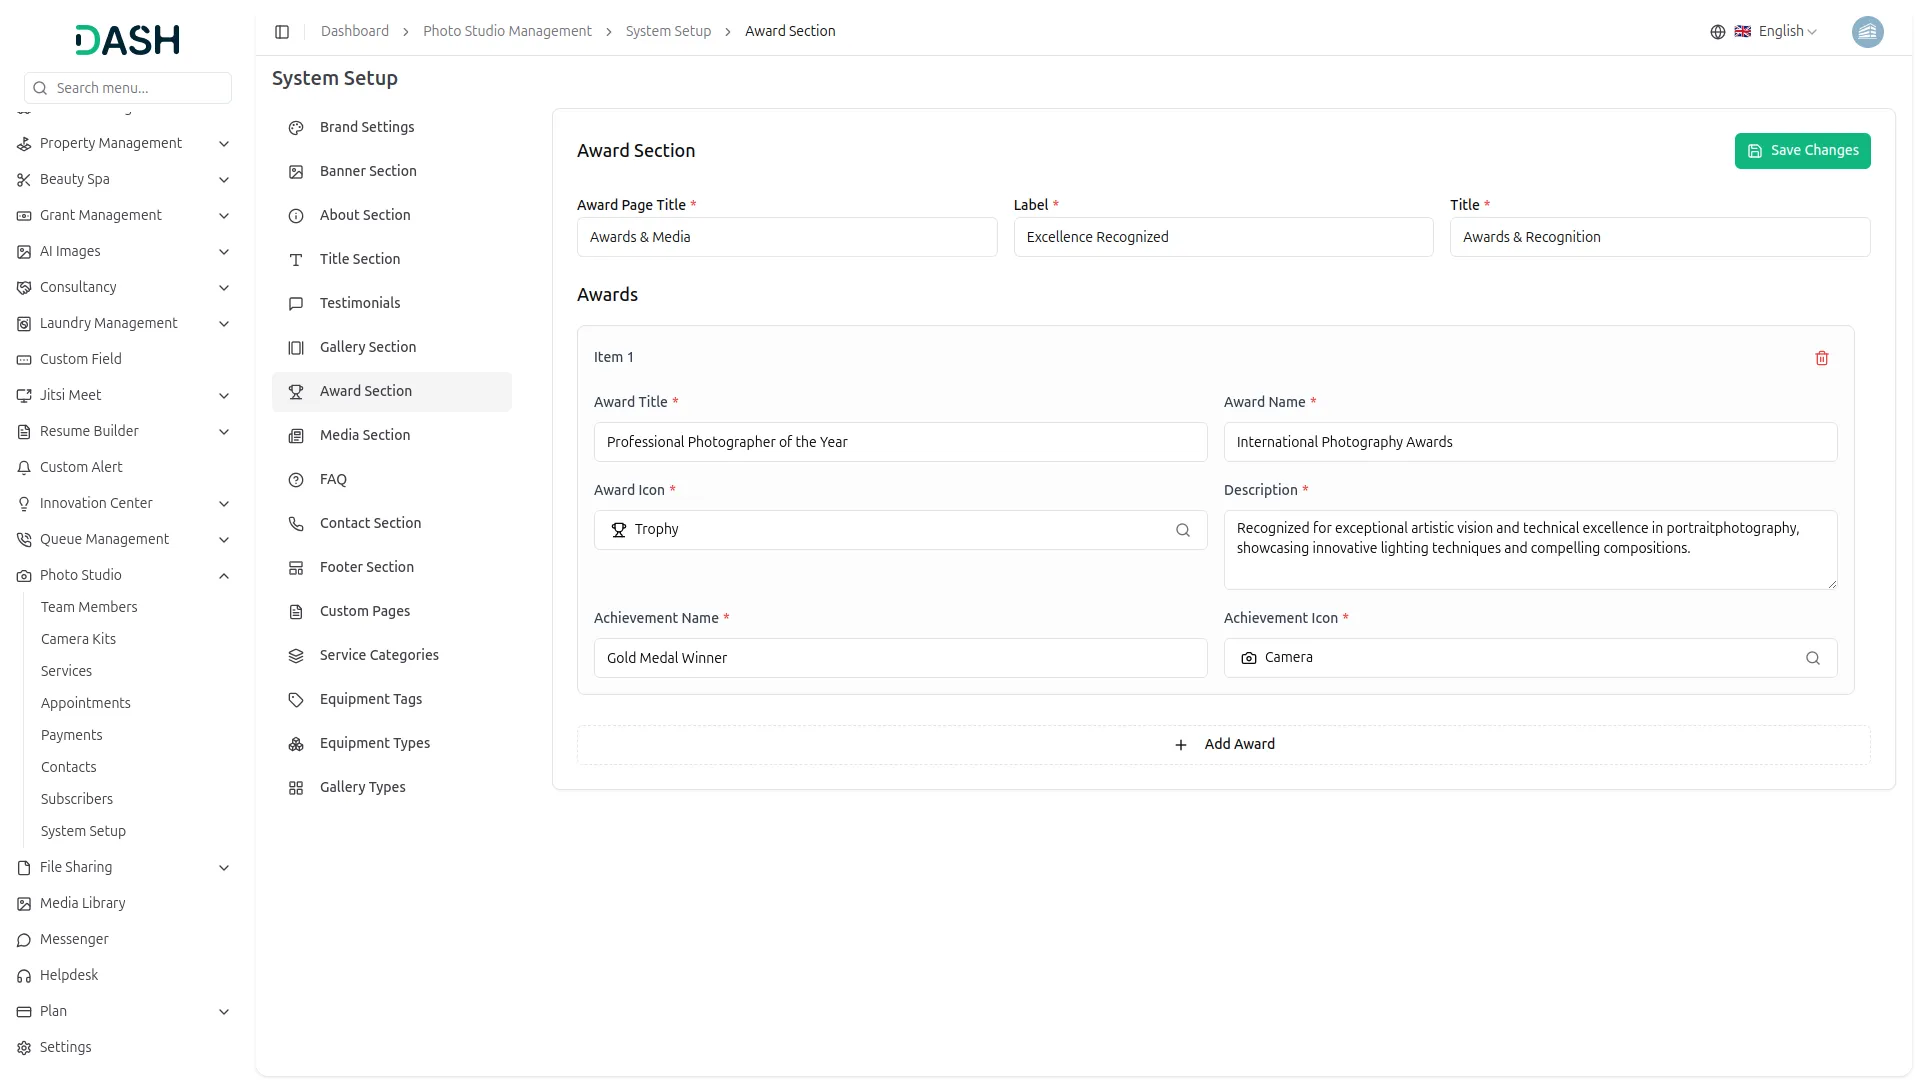The width and height of the screenshot is (1920, 1080).
Task: Click the search icon in Award Icon field
Action: pos(1182,530)
